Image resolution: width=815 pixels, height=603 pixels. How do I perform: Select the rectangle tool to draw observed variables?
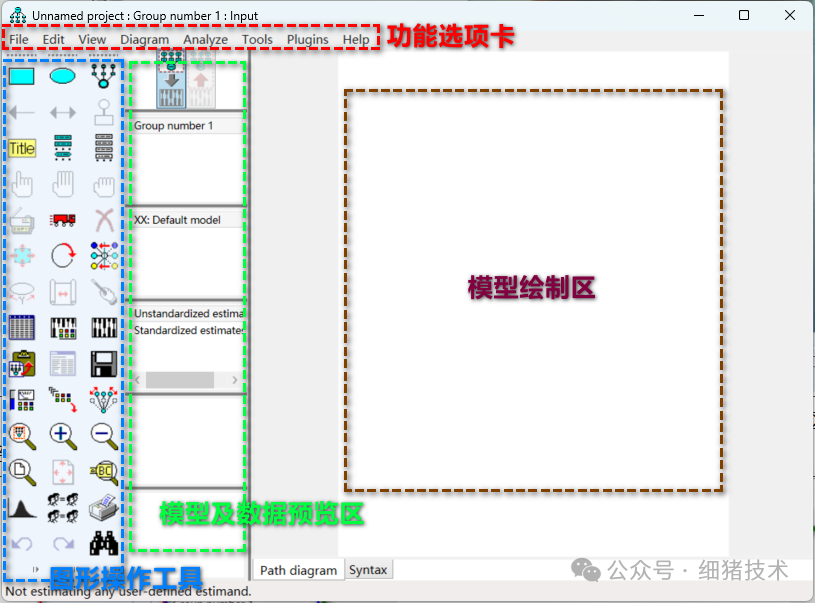21,75
